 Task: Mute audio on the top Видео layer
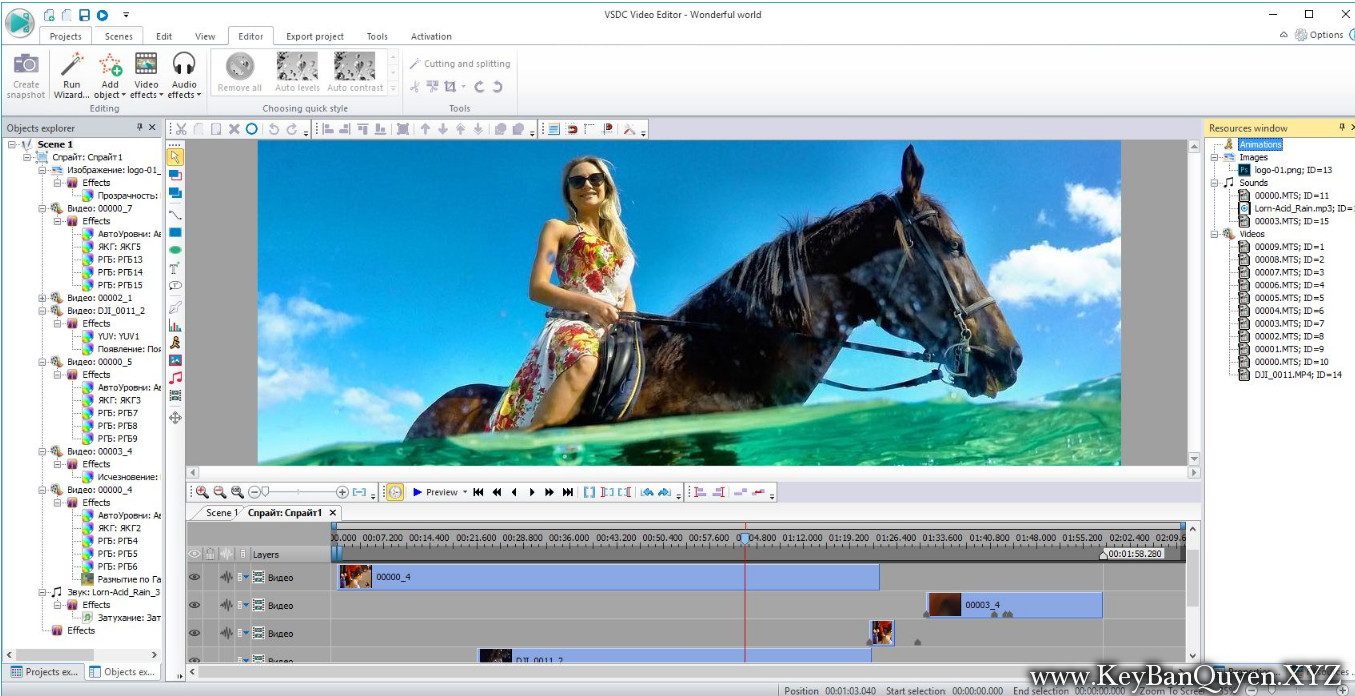click(227, 577)
